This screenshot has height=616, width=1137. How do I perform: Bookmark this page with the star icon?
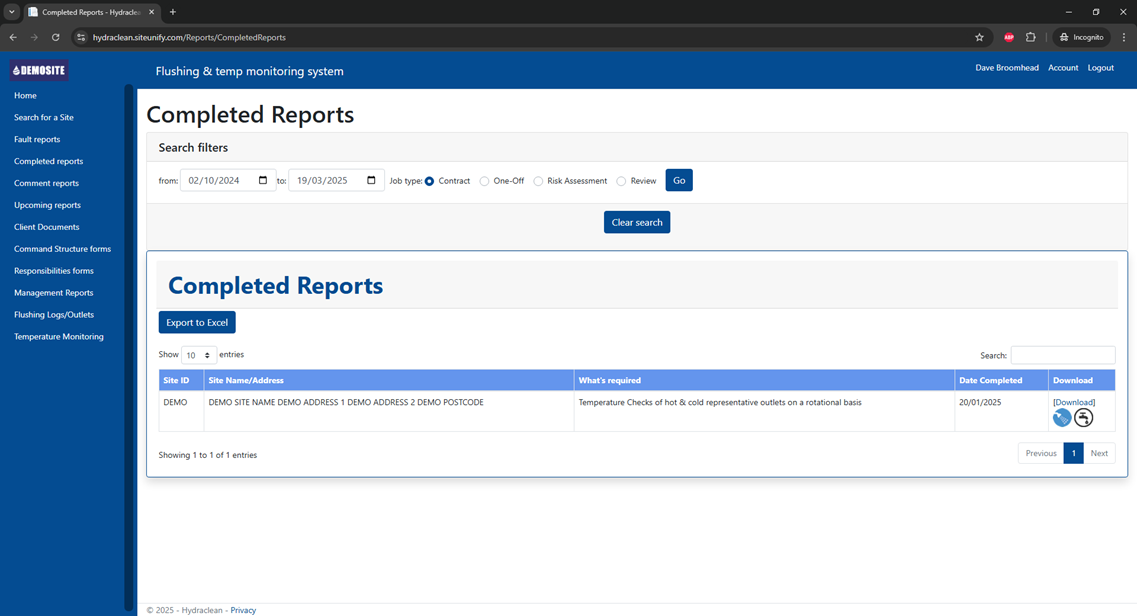click(x=980, y=38)
